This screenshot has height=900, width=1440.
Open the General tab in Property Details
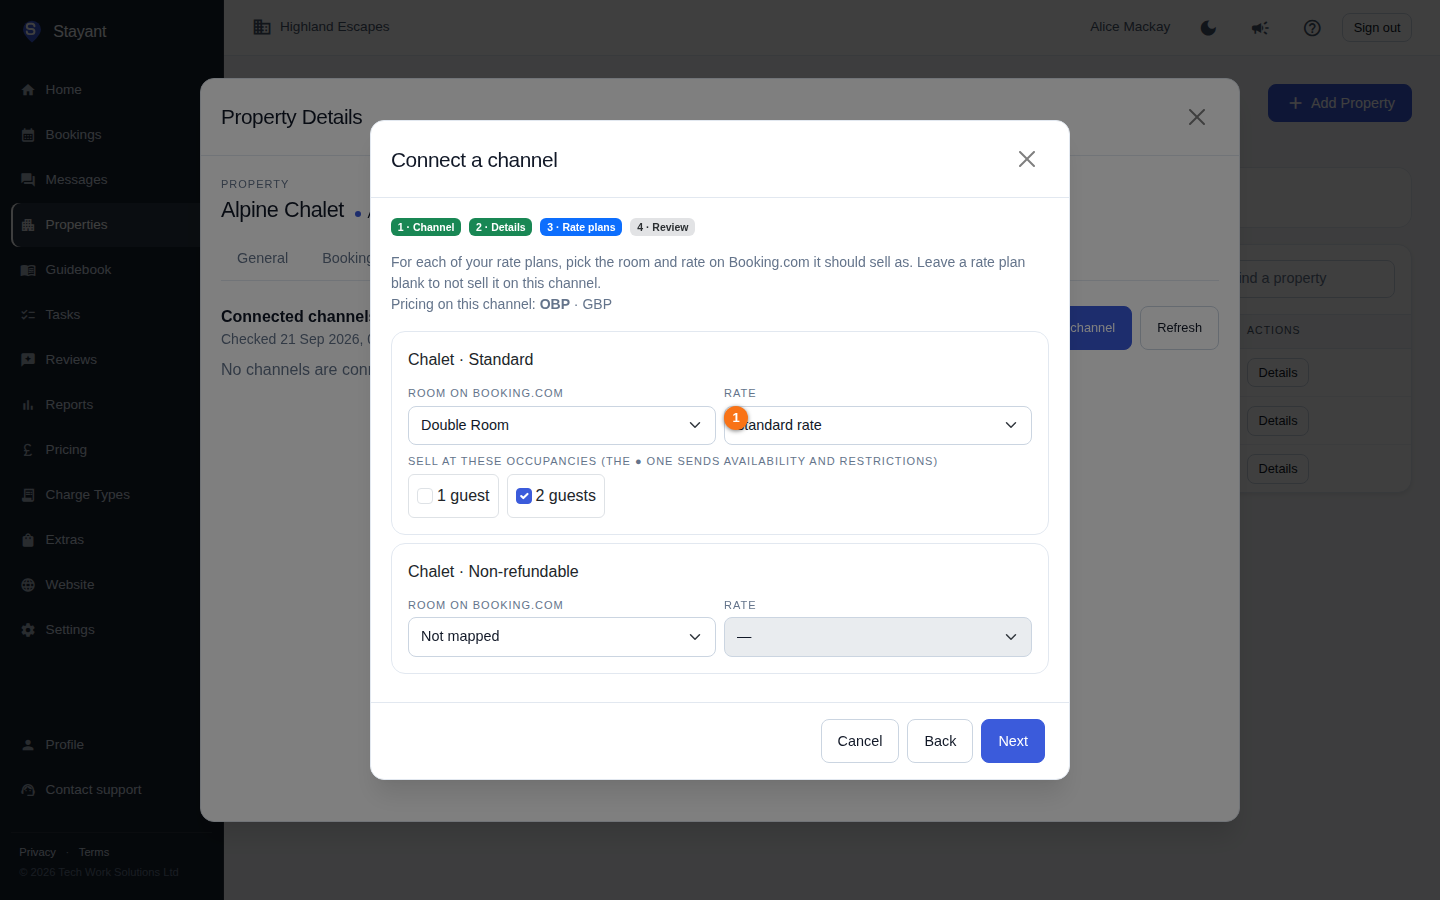point(262,258)
